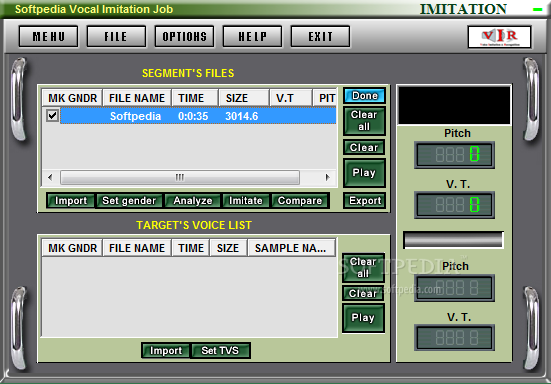Screen dimensions: 551x384
Task: Open the OPTIONS menu
Action: 184,36
